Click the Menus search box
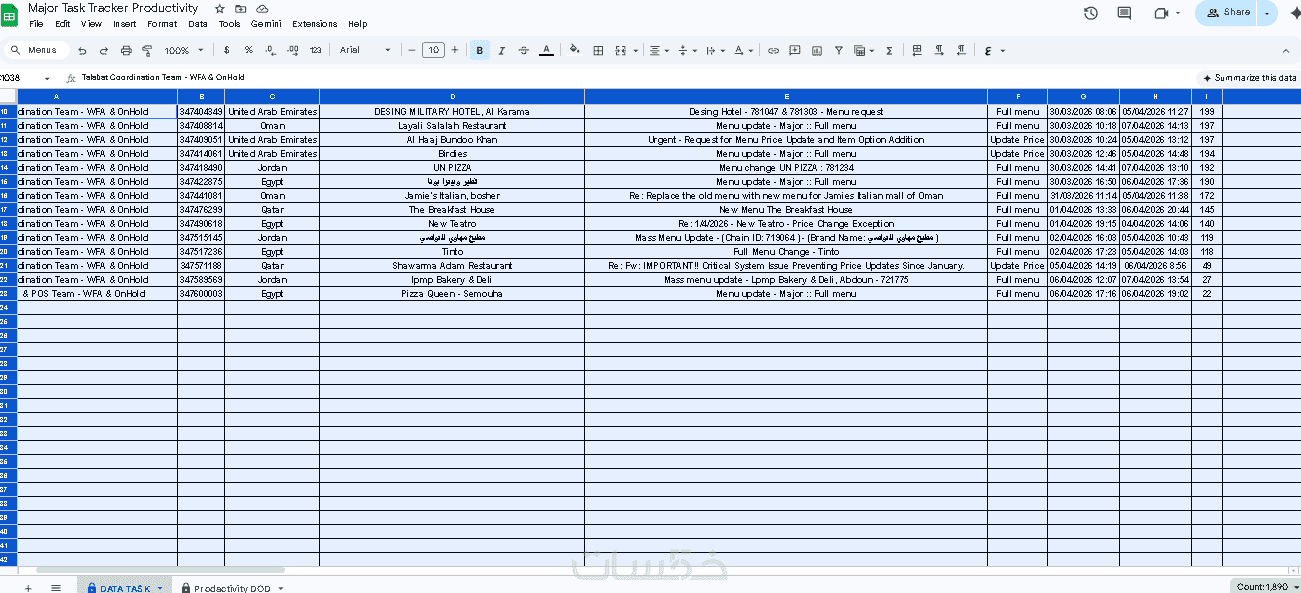This screenshot has width=1301, height=593. 37,50
